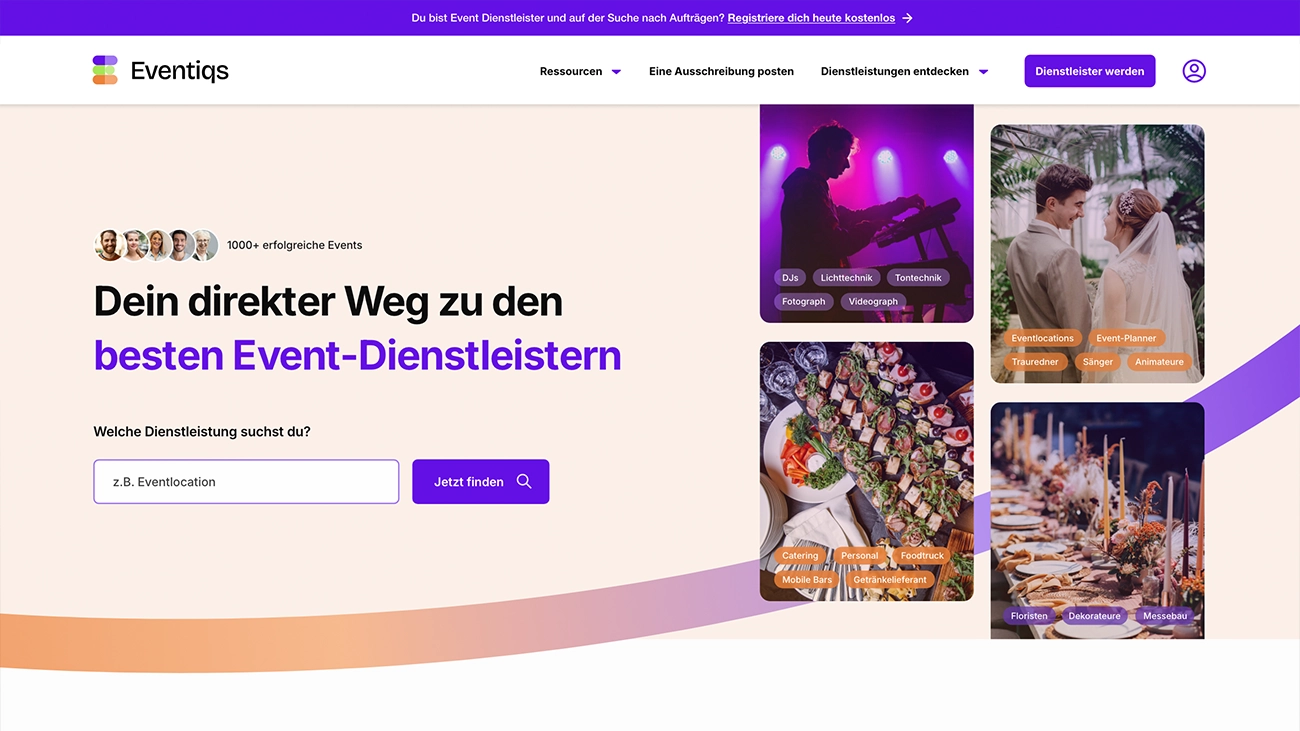Image resolution: width=1300 pixels, height=731 pixels.
Task: Select the DJs category tag
Action: tap(789, 277)
